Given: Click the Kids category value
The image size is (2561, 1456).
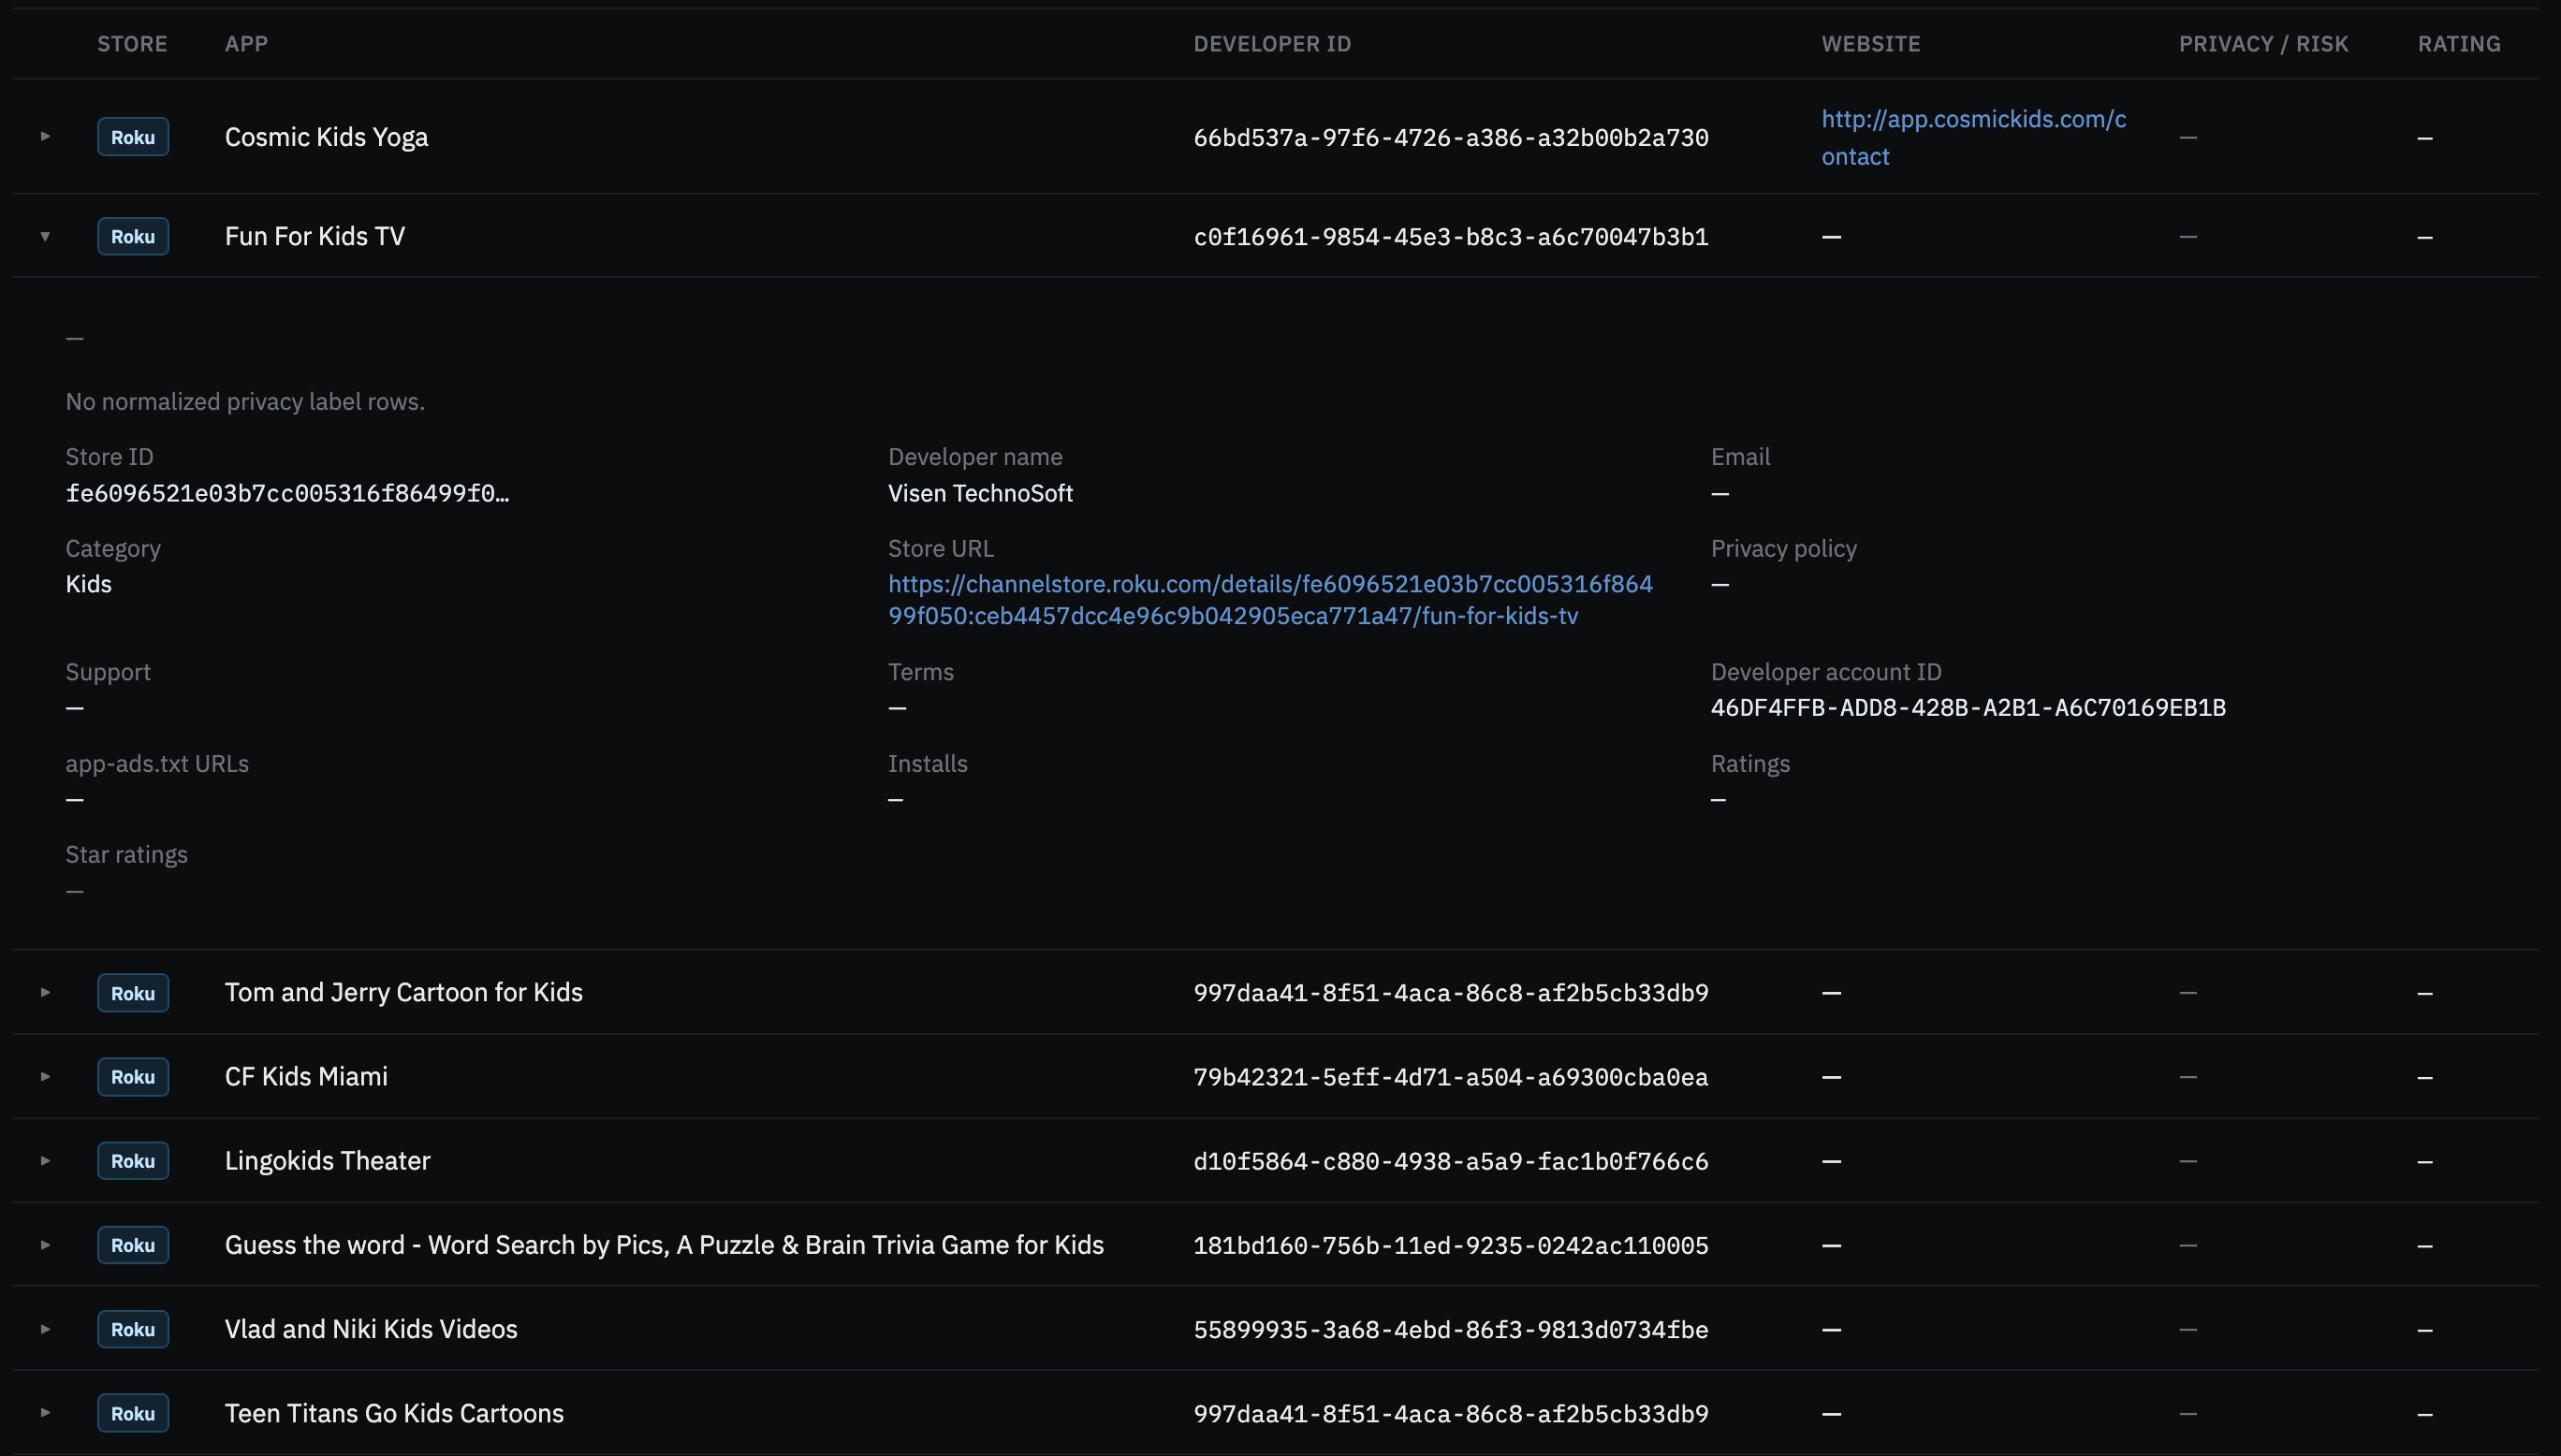Looking at the screenshot, I should tap(88, 584).
